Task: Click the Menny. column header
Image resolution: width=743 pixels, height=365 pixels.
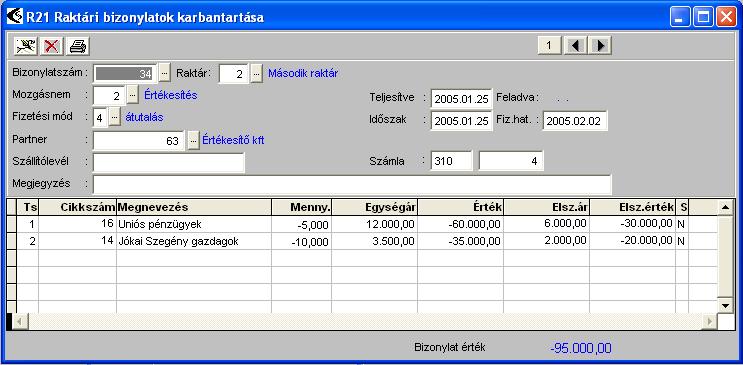Action: [x=301, y=207]
